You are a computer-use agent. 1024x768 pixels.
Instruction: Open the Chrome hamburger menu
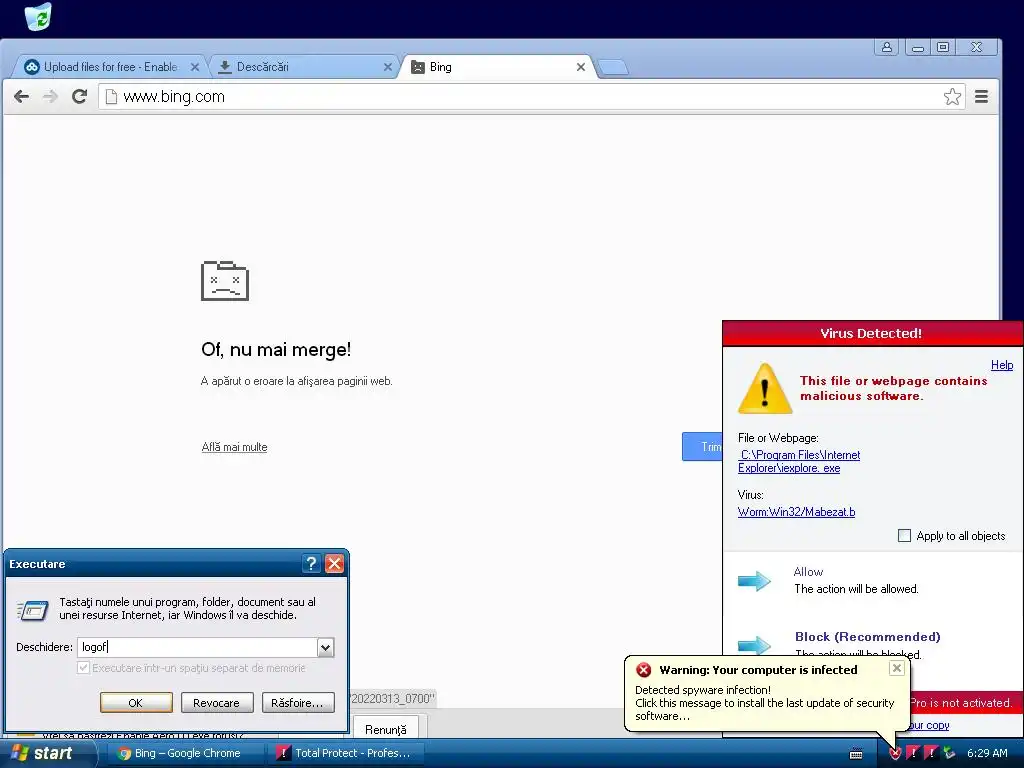point(981,97)
